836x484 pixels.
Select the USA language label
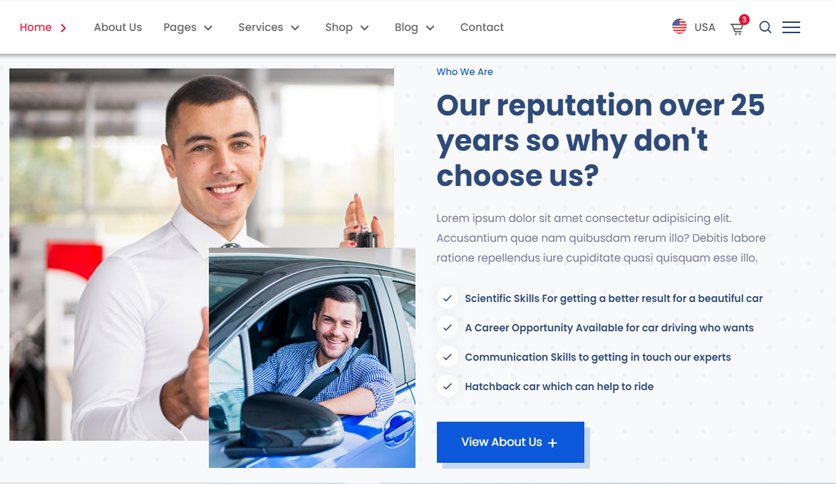(x=704, y=27)
